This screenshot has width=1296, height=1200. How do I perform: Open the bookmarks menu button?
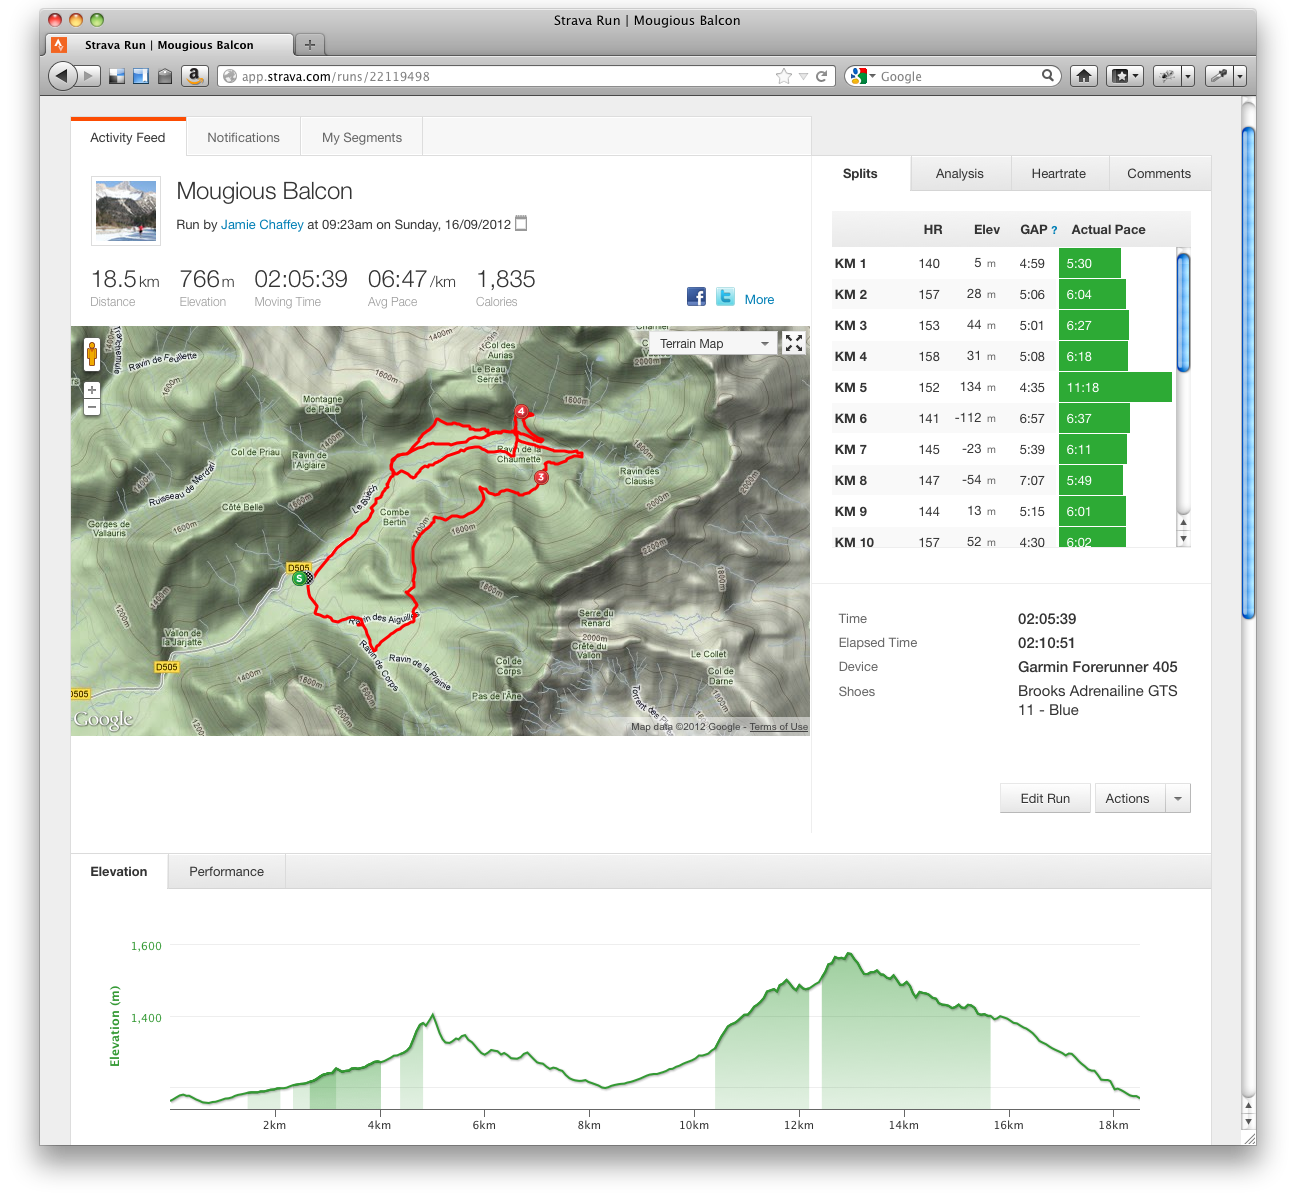tap(1124, 76)
